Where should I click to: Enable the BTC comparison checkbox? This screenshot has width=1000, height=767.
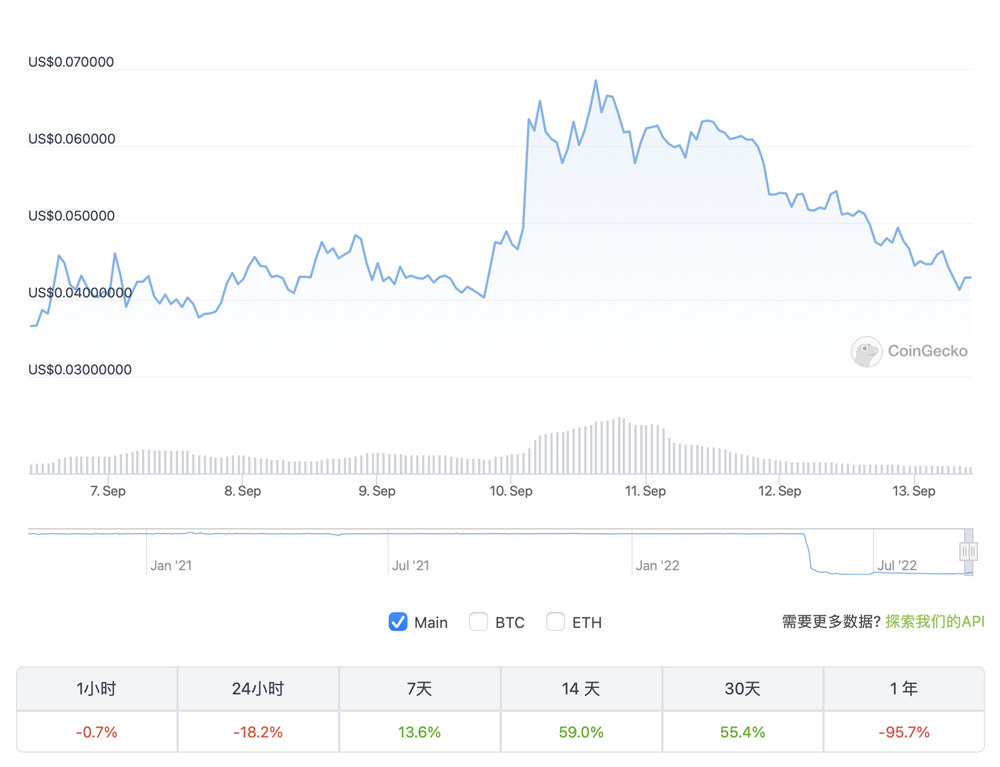tap(478, 622)
